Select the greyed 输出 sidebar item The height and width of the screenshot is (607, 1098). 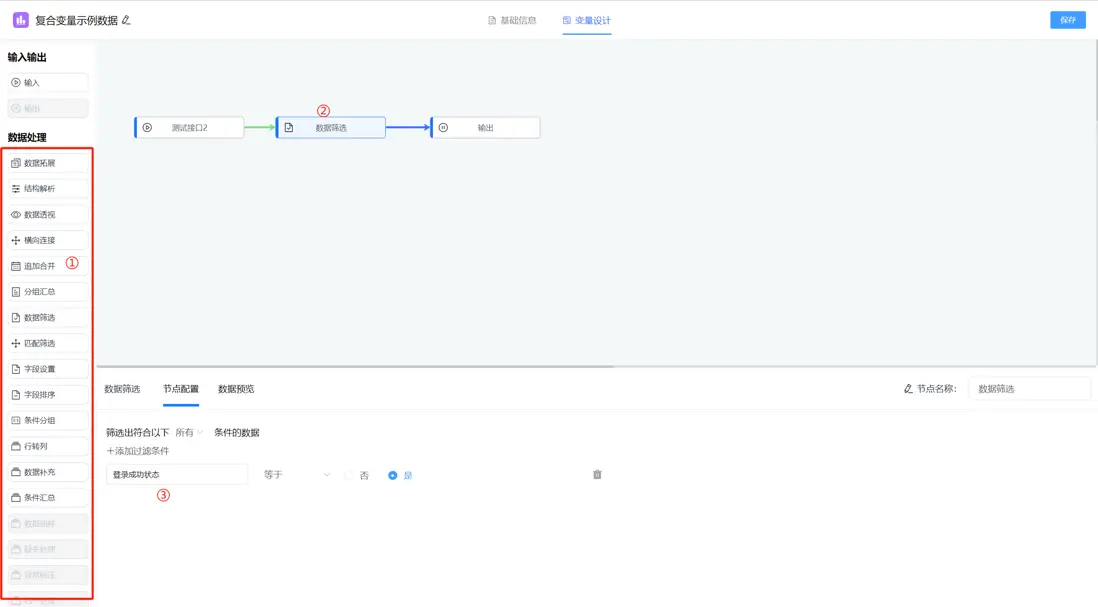(48, 109)
